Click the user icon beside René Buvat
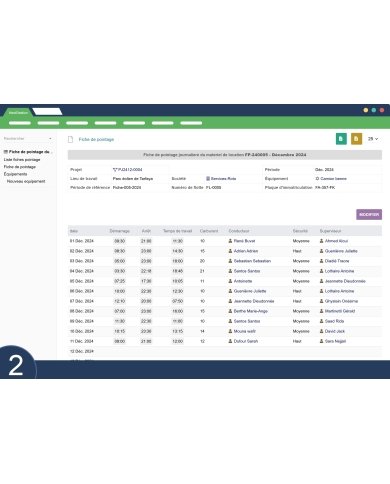 click(230, 241)
